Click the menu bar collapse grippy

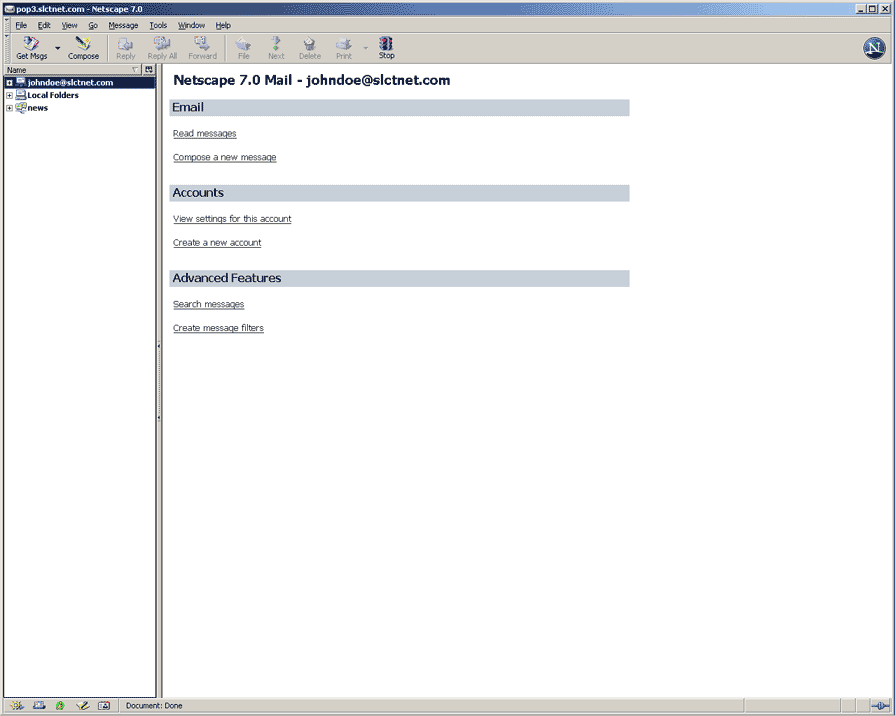[7, 25]
